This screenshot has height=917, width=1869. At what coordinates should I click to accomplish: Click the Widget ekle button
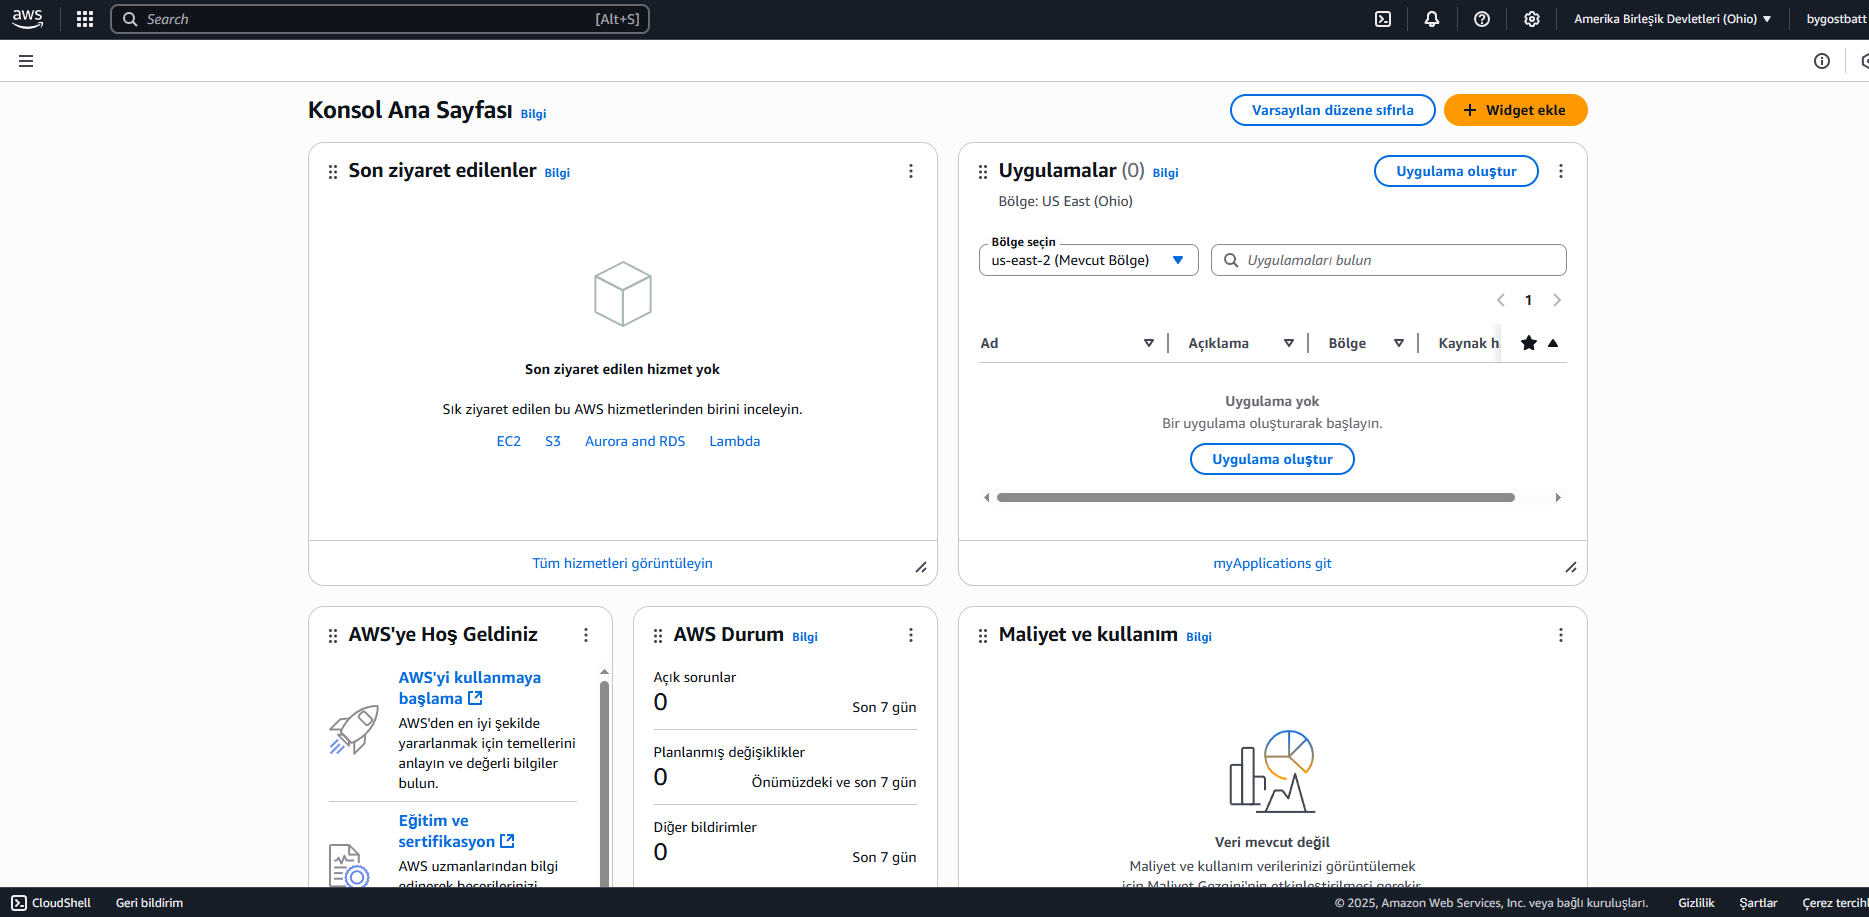pos(1516,110)
